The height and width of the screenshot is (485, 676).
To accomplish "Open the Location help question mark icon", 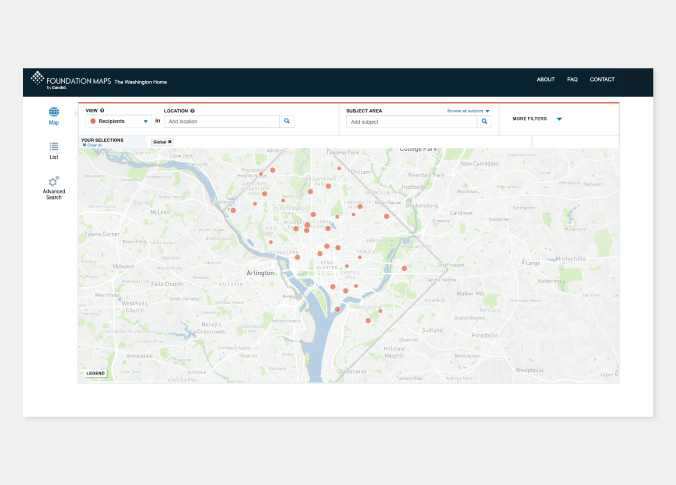I will pos(192,110).
